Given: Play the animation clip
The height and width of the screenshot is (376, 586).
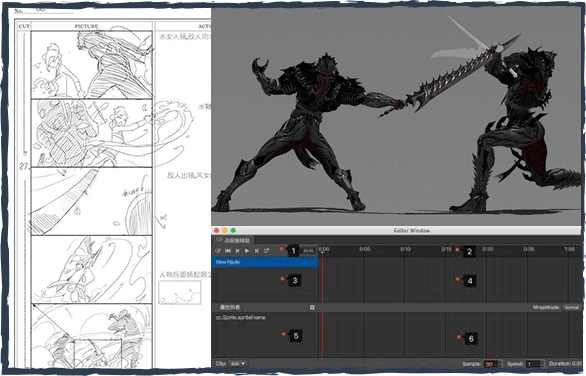Looking at the screenshot, I should (x=247, y=251).
